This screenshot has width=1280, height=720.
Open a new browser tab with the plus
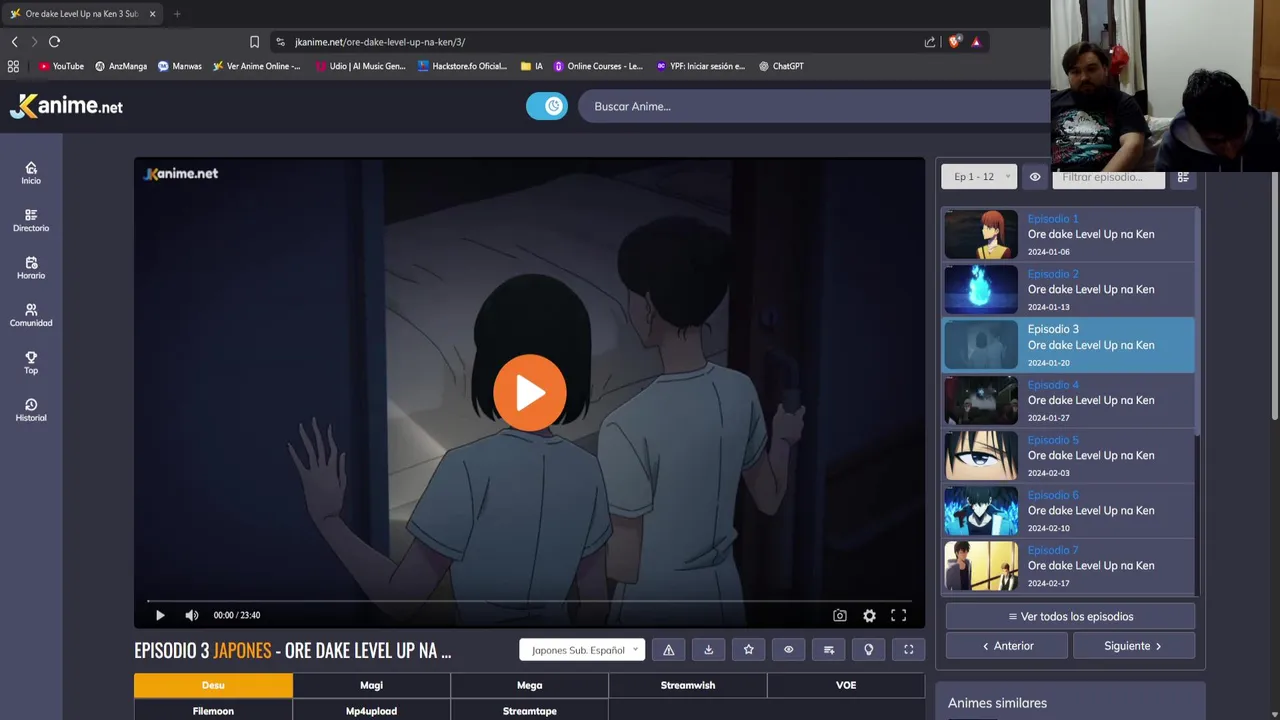tap(177, 14)
